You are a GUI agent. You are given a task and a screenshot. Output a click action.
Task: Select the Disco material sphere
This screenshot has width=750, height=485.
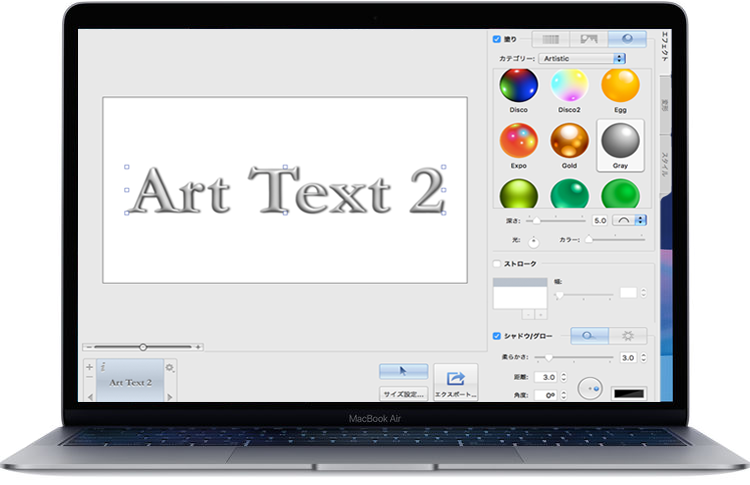click(518, 85)
